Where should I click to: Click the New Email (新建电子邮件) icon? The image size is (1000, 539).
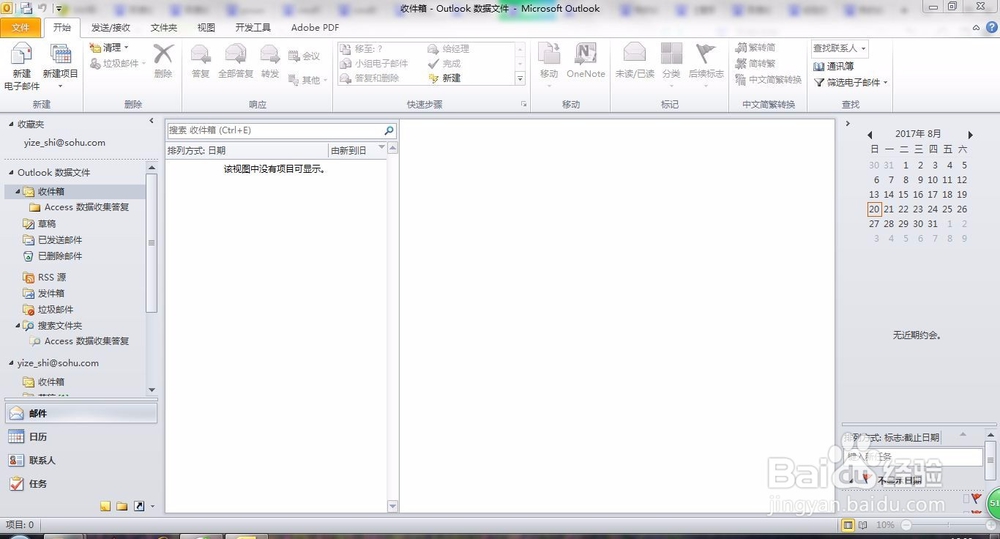click(x=22, y=55)
